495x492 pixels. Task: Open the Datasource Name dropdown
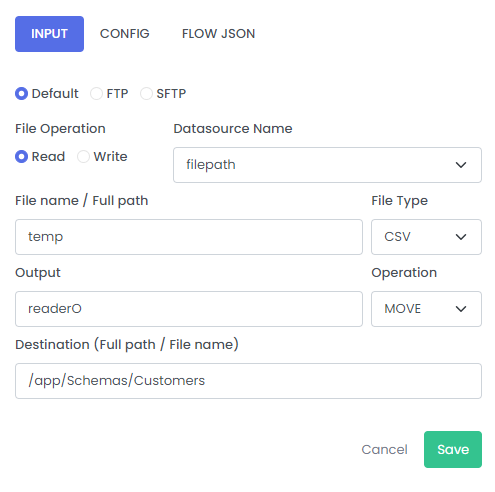327,165
